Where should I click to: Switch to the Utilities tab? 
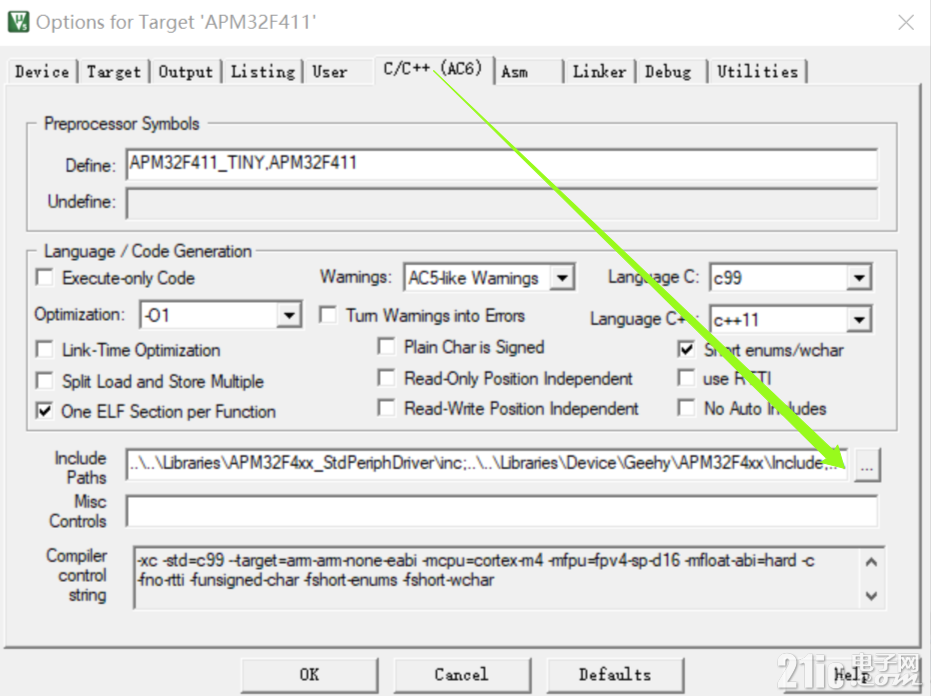click(758, 72)
